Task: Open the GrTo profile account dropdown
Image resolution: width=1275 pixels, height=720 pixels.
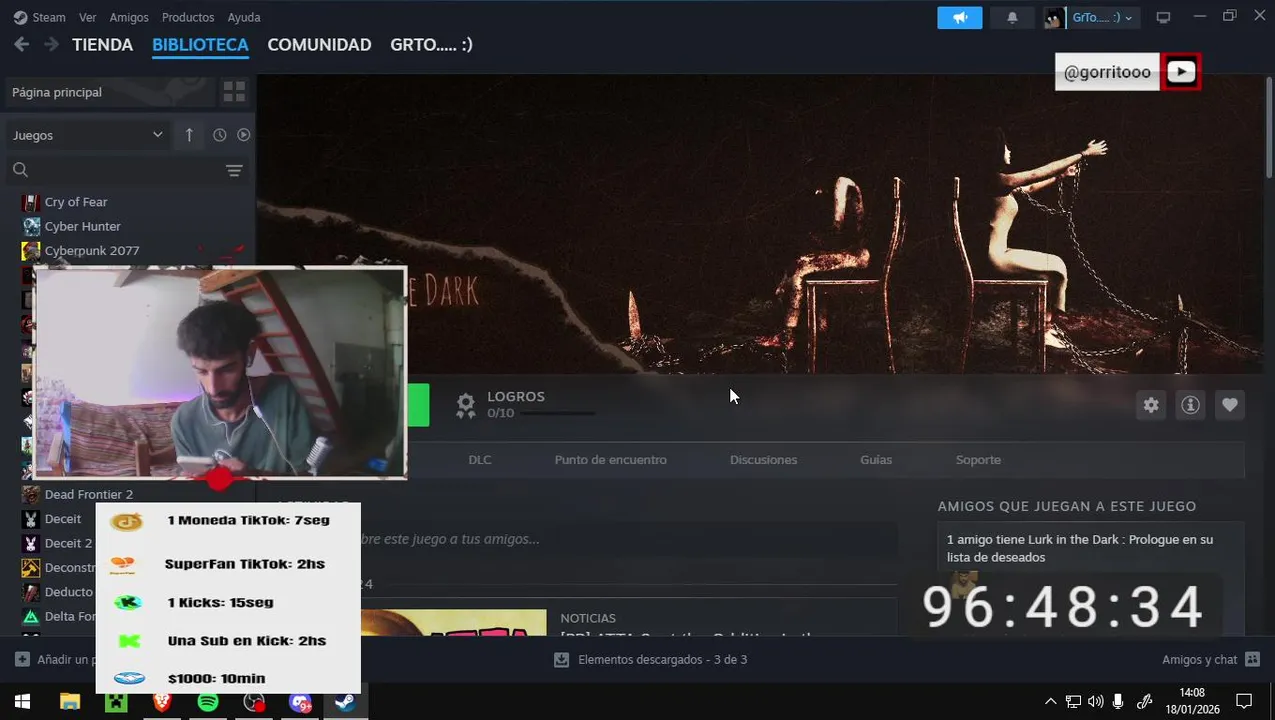Action: point(1091,17)
